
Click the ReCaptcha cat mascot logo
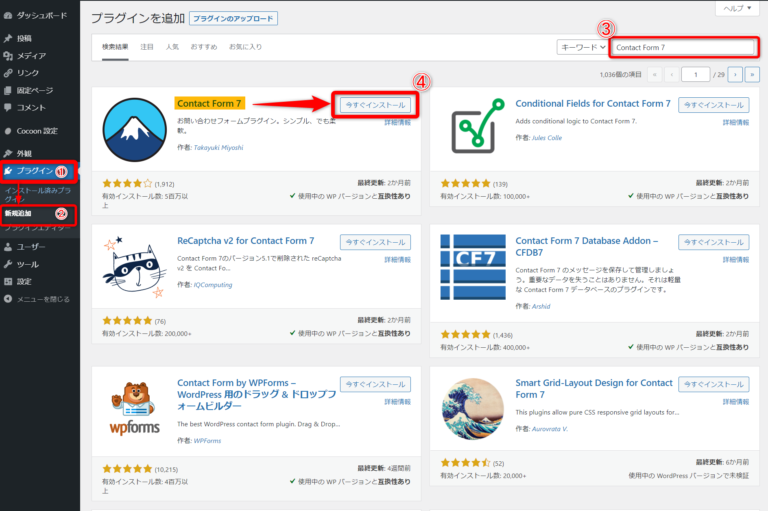point(134,267)
